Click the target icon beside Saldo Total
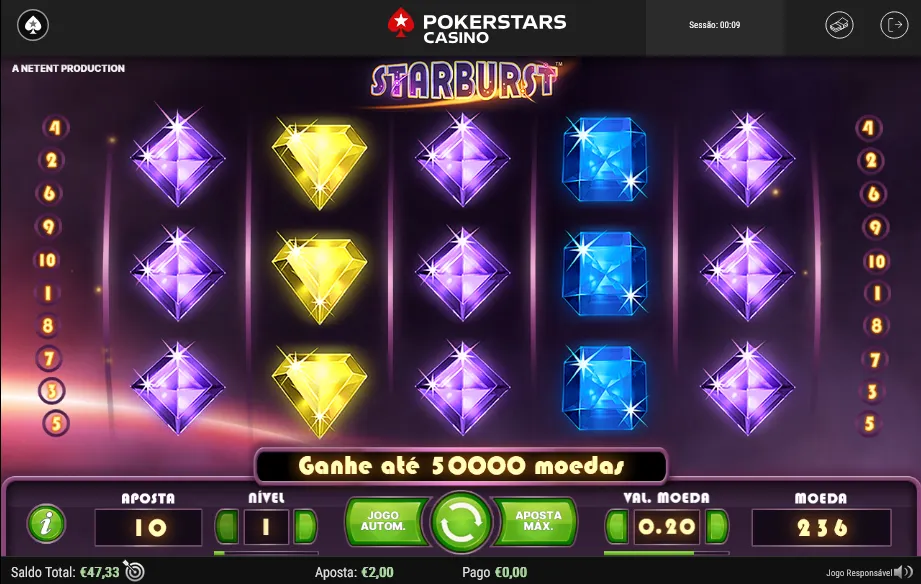The image size is (921, 584). coord(135,571)
